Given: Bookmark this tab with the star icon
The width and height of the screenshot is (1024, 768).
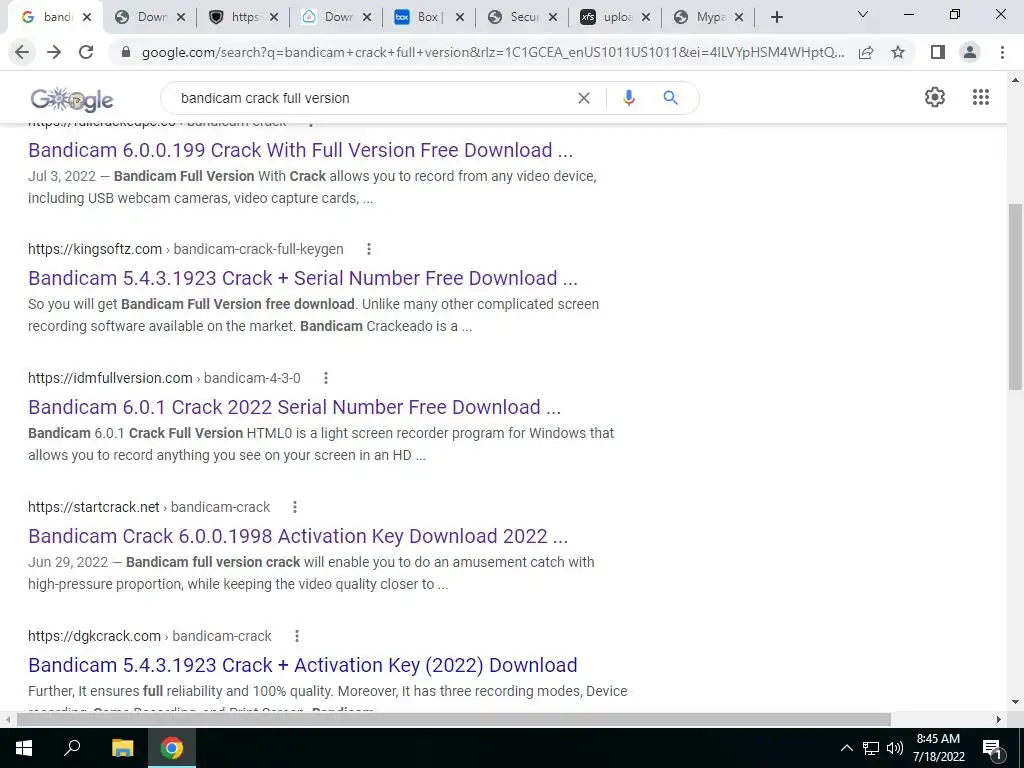Looking at the screenshot, I should point(898,52).
